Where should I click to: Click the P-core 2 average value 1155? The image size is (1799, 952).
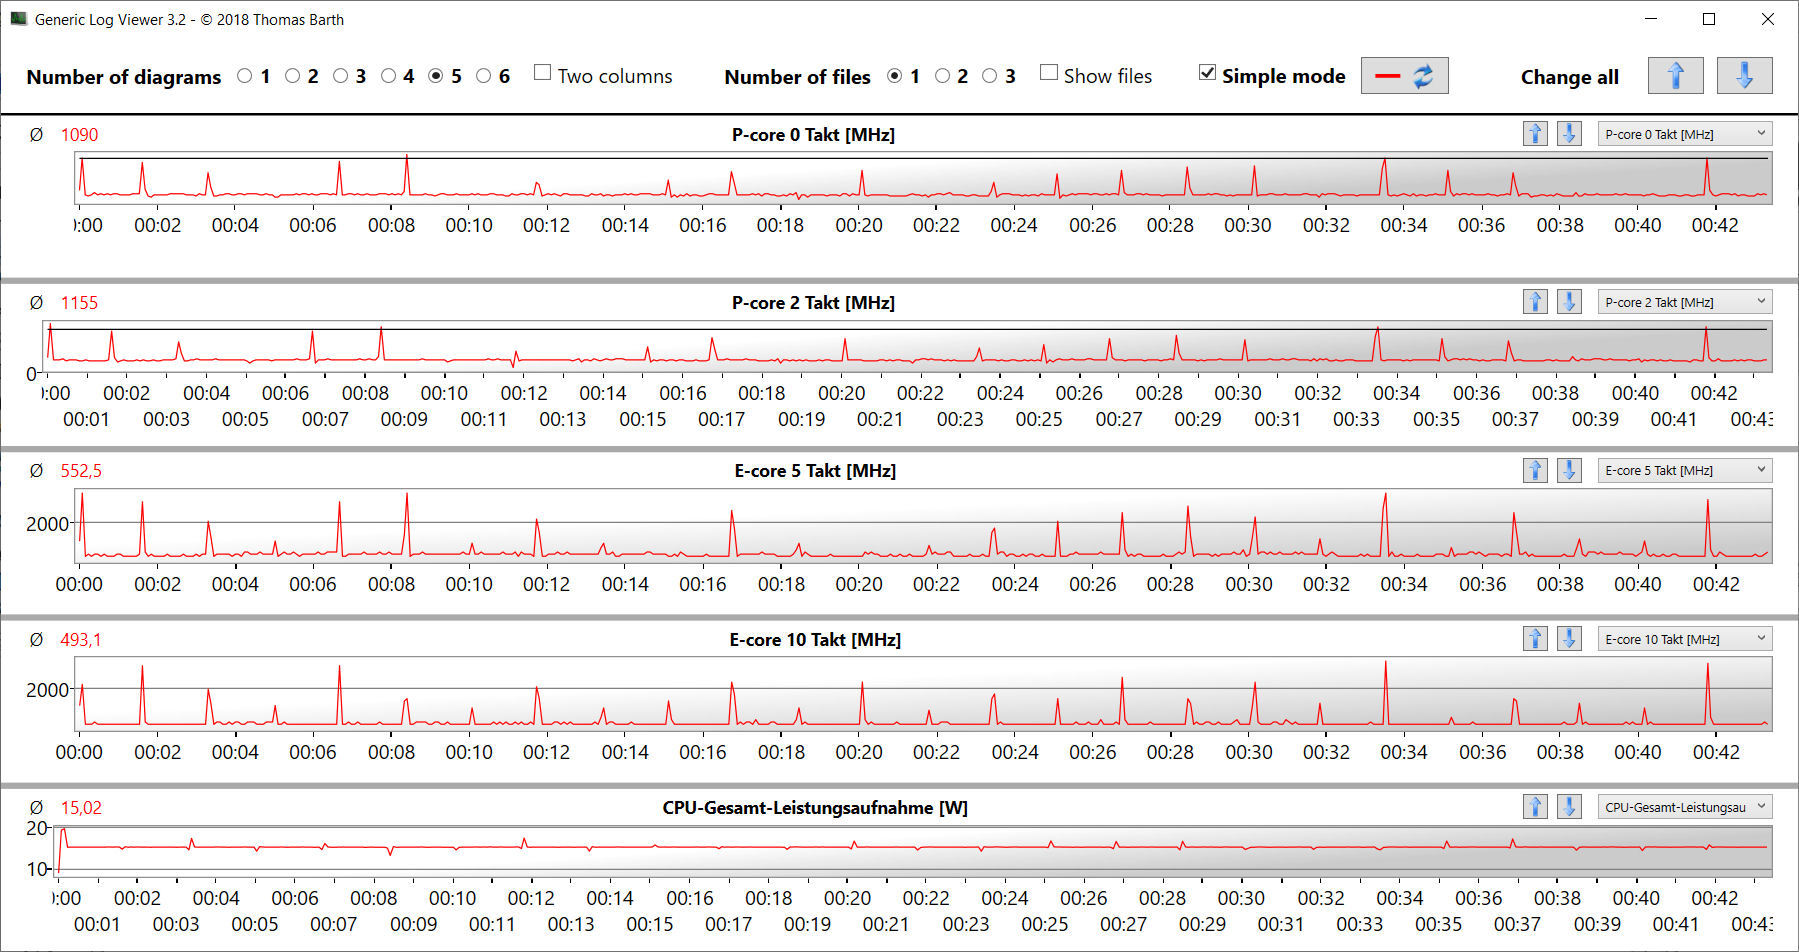(79, 303)
